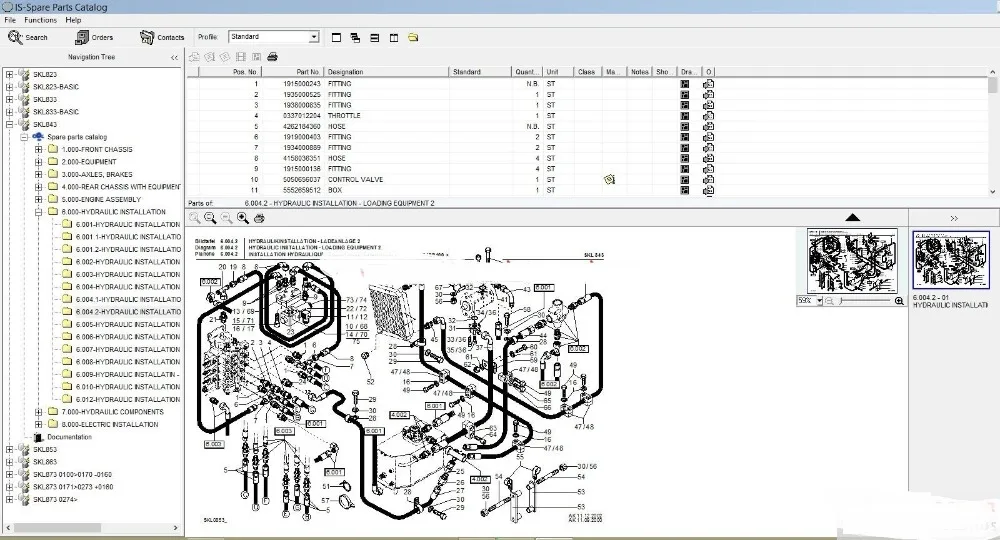Expand the SKL873 0274> tree node
The width and height of the screenshot is (1000, 540).
tap(10, 499)
